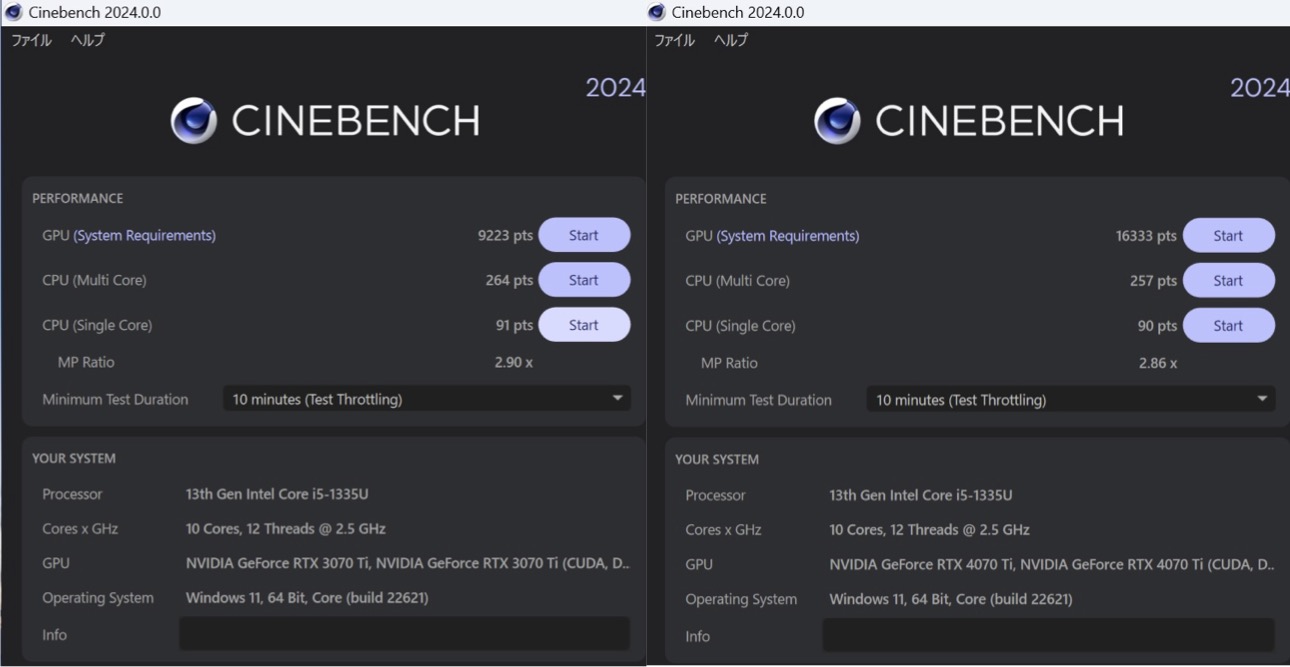Select the 91 pts single core score
Viewport: 1290px width, 667px height.
(x=513, y=325)
